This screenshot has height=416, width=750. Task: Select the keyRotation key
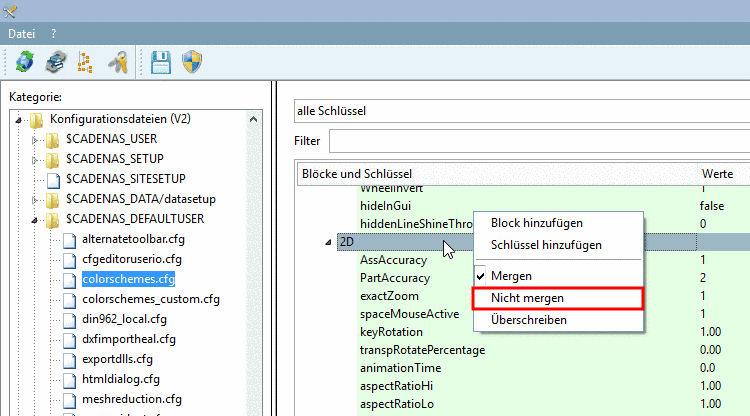(391, 332)
